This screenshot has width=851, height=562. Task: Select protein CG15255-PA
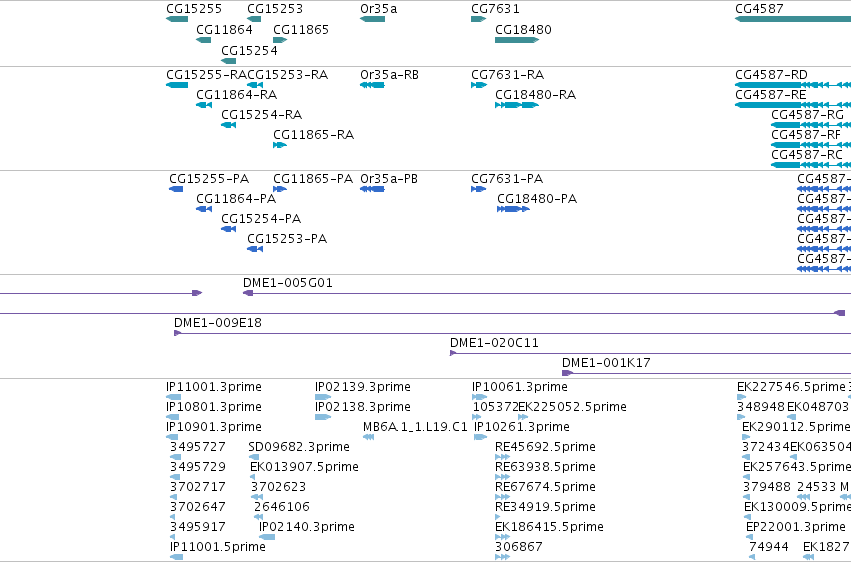pyautogui.click(x=209, y=178)
